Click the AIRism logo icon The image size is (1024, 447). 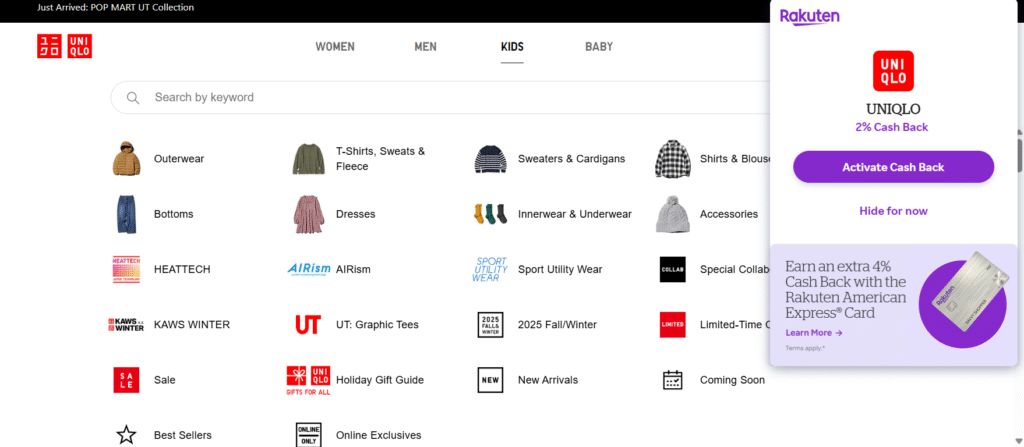tap(308, 269)
